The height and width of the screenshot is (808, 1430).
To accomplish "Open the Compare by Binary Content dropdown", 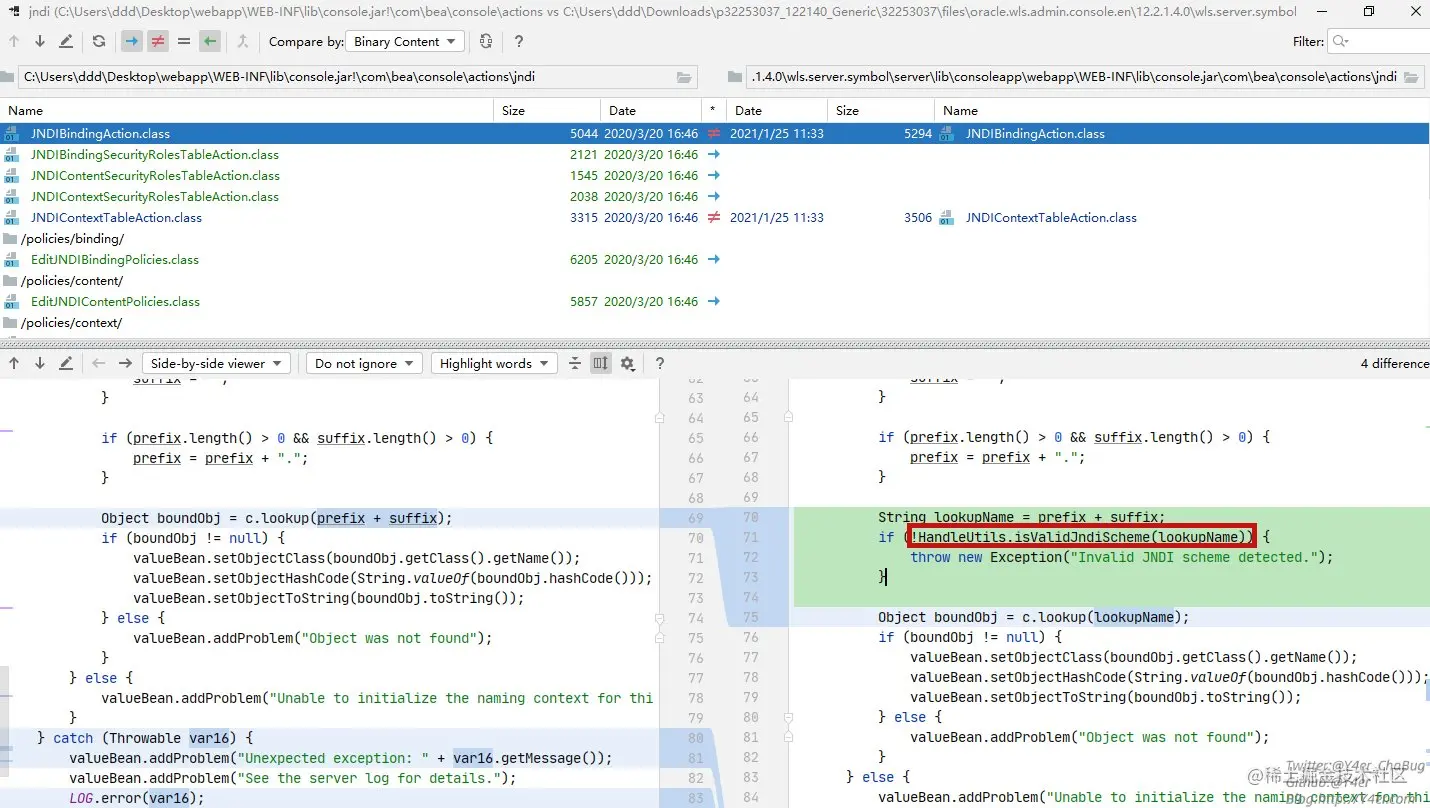I will (x=404, y=42).
